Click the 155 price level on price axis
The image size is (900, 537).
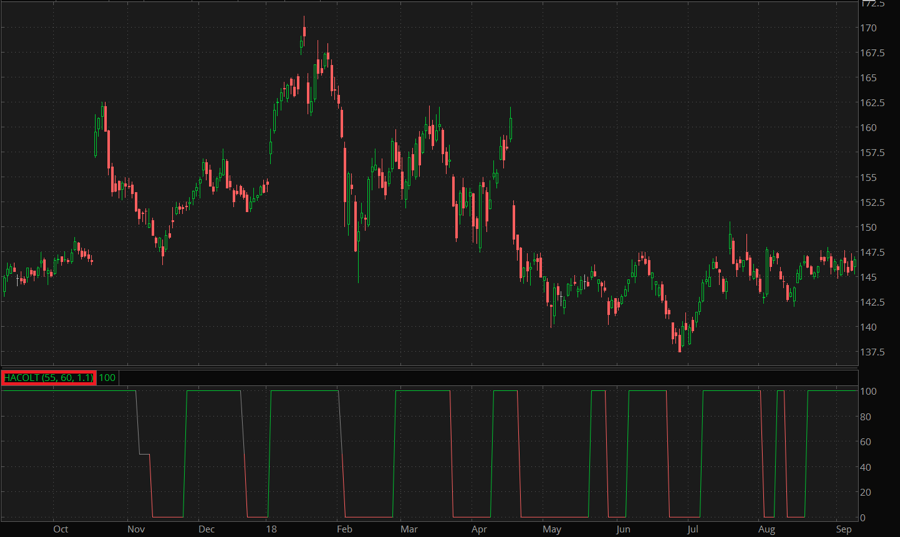pyautogui.click(x=869, y=177)
